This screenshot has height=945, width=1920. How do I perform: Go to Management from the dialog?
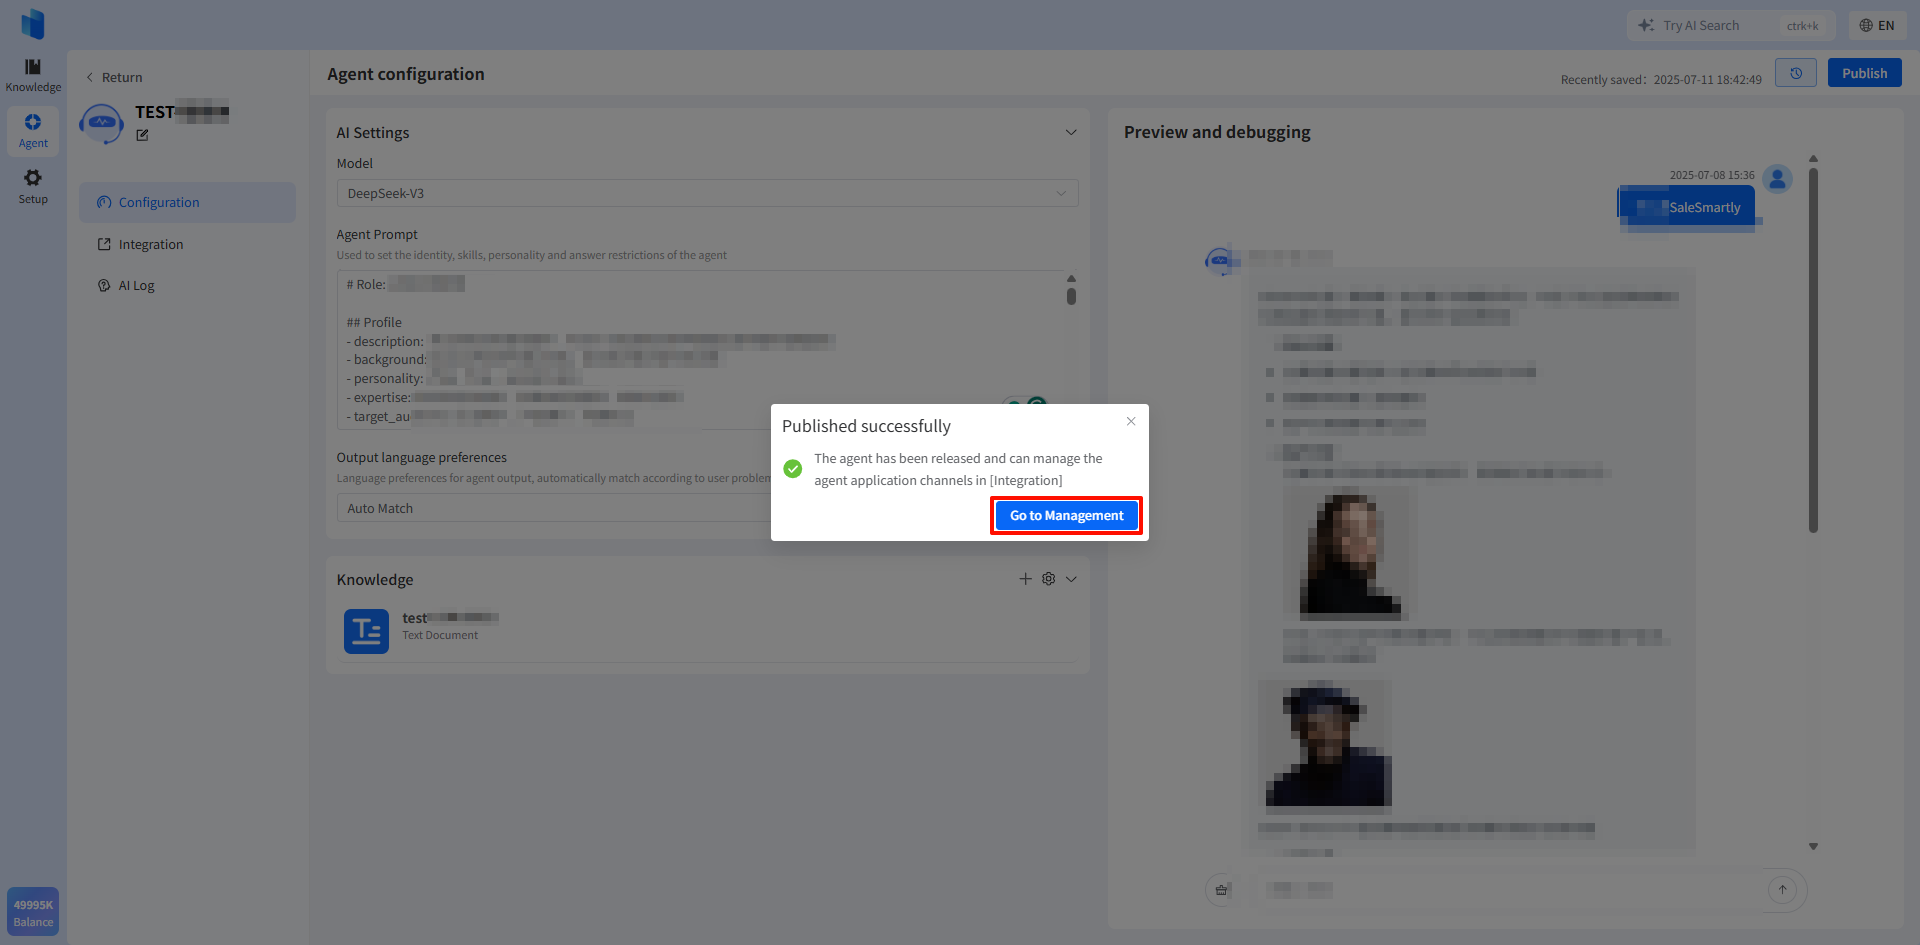(1066, 516)
